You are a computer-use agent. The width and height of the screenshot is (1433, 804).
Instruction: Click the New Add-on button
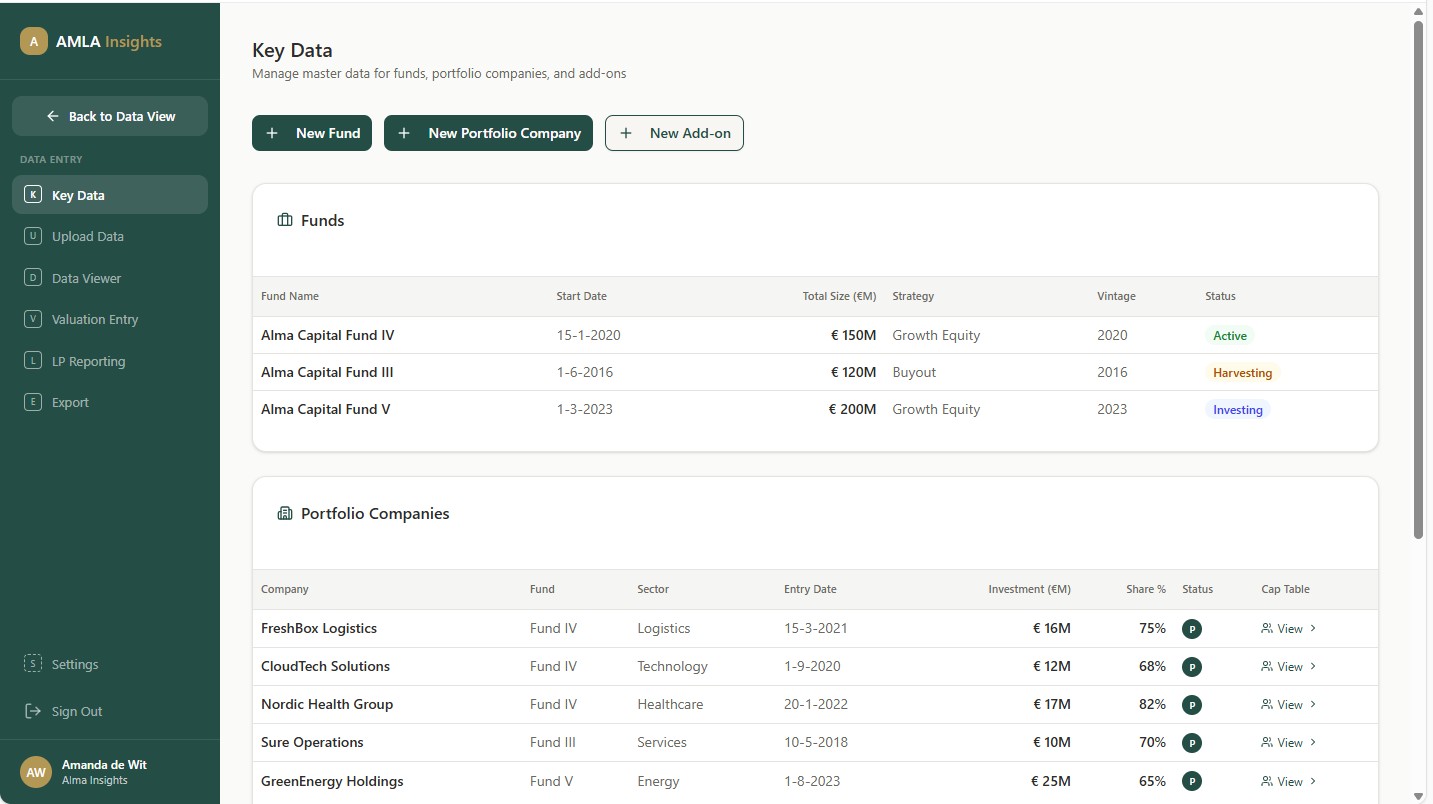coord(674,133)
